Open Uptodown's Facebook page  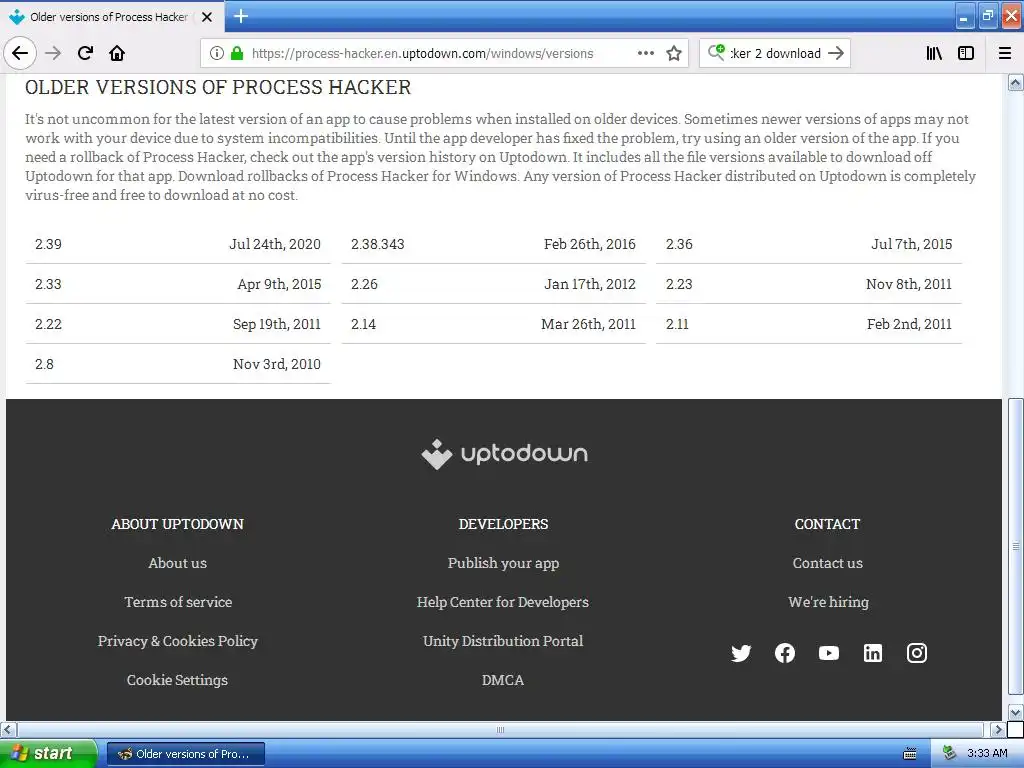click(785, 653)
